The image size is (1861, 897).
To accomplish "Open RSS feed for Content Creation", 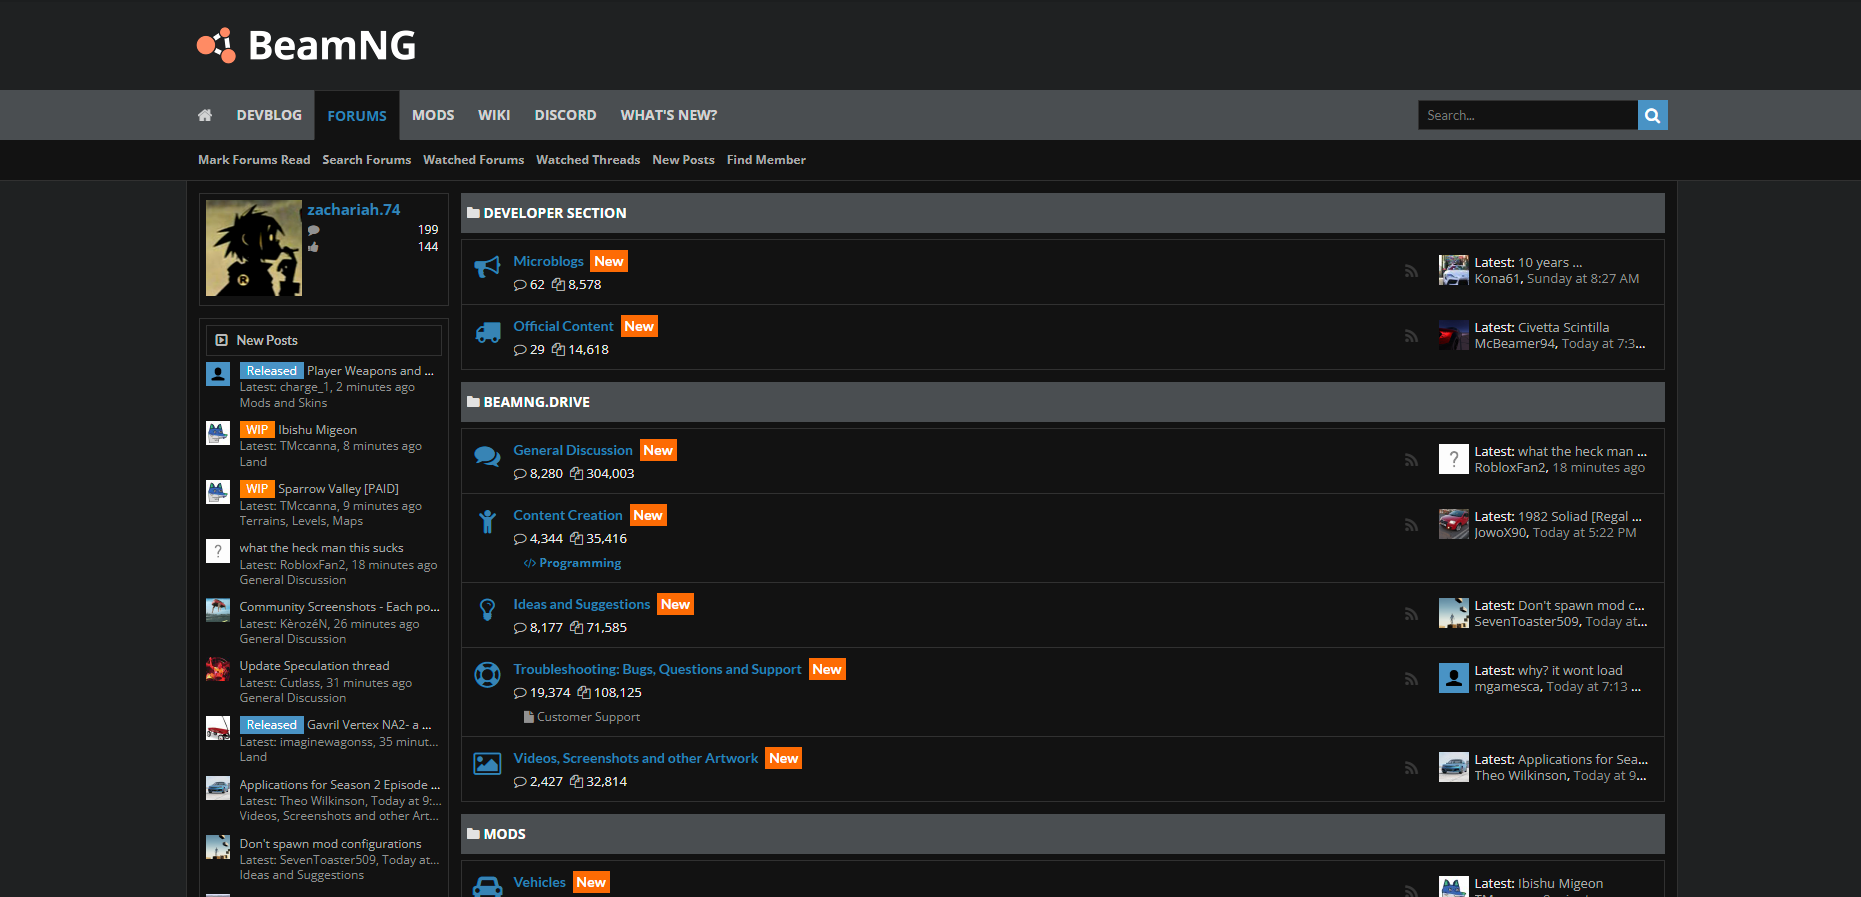I will 1411,525.
